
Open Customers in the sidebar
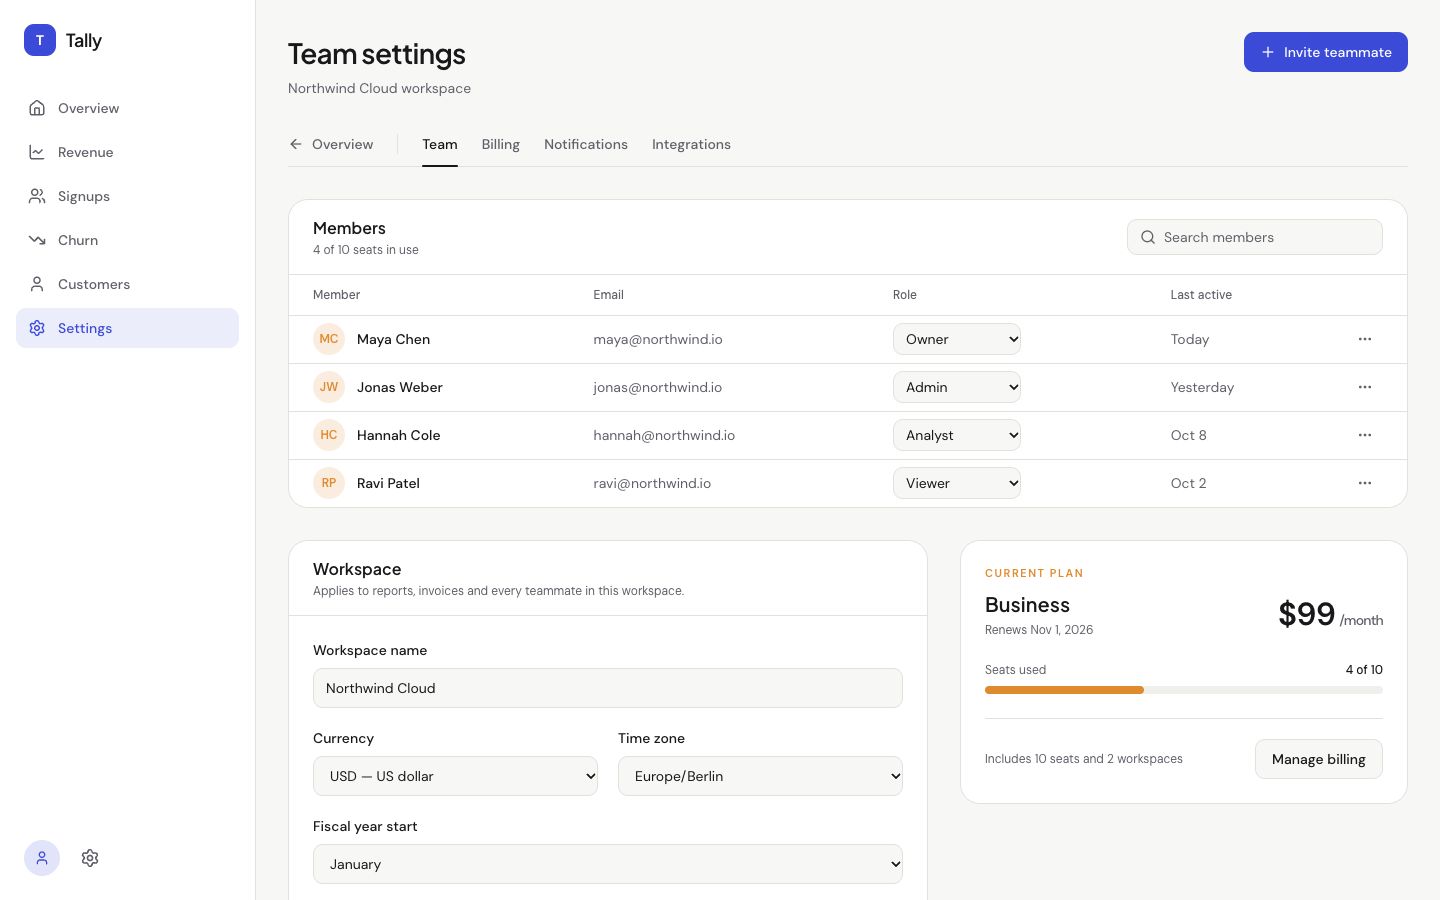tap(127, 284)
